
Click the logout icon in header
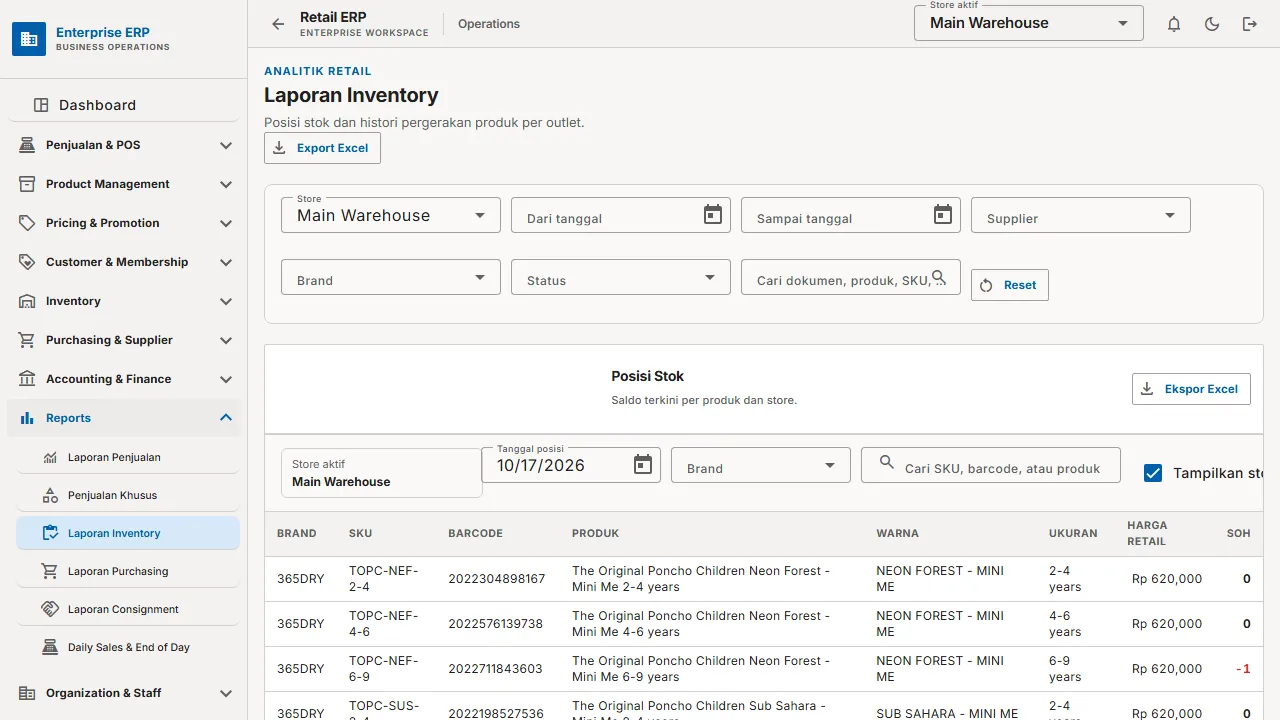click(x=1250, y=24)
